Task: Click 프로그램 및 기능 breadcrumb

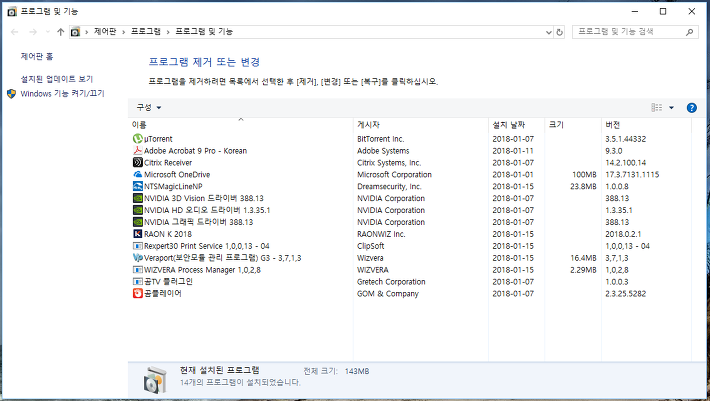Action: point(204,32)
